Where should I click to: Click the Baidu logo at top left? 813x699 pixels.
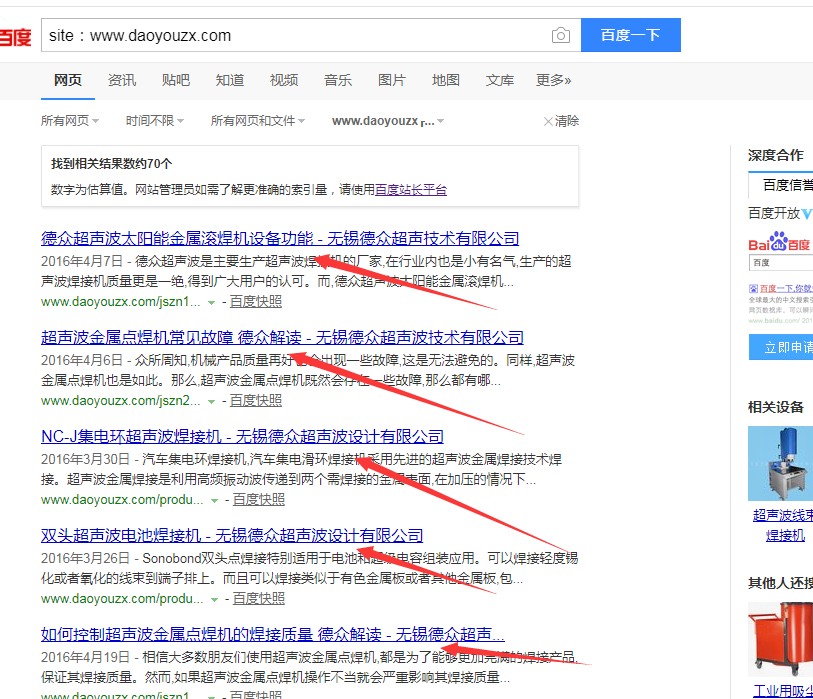click(x=14, y=38)
